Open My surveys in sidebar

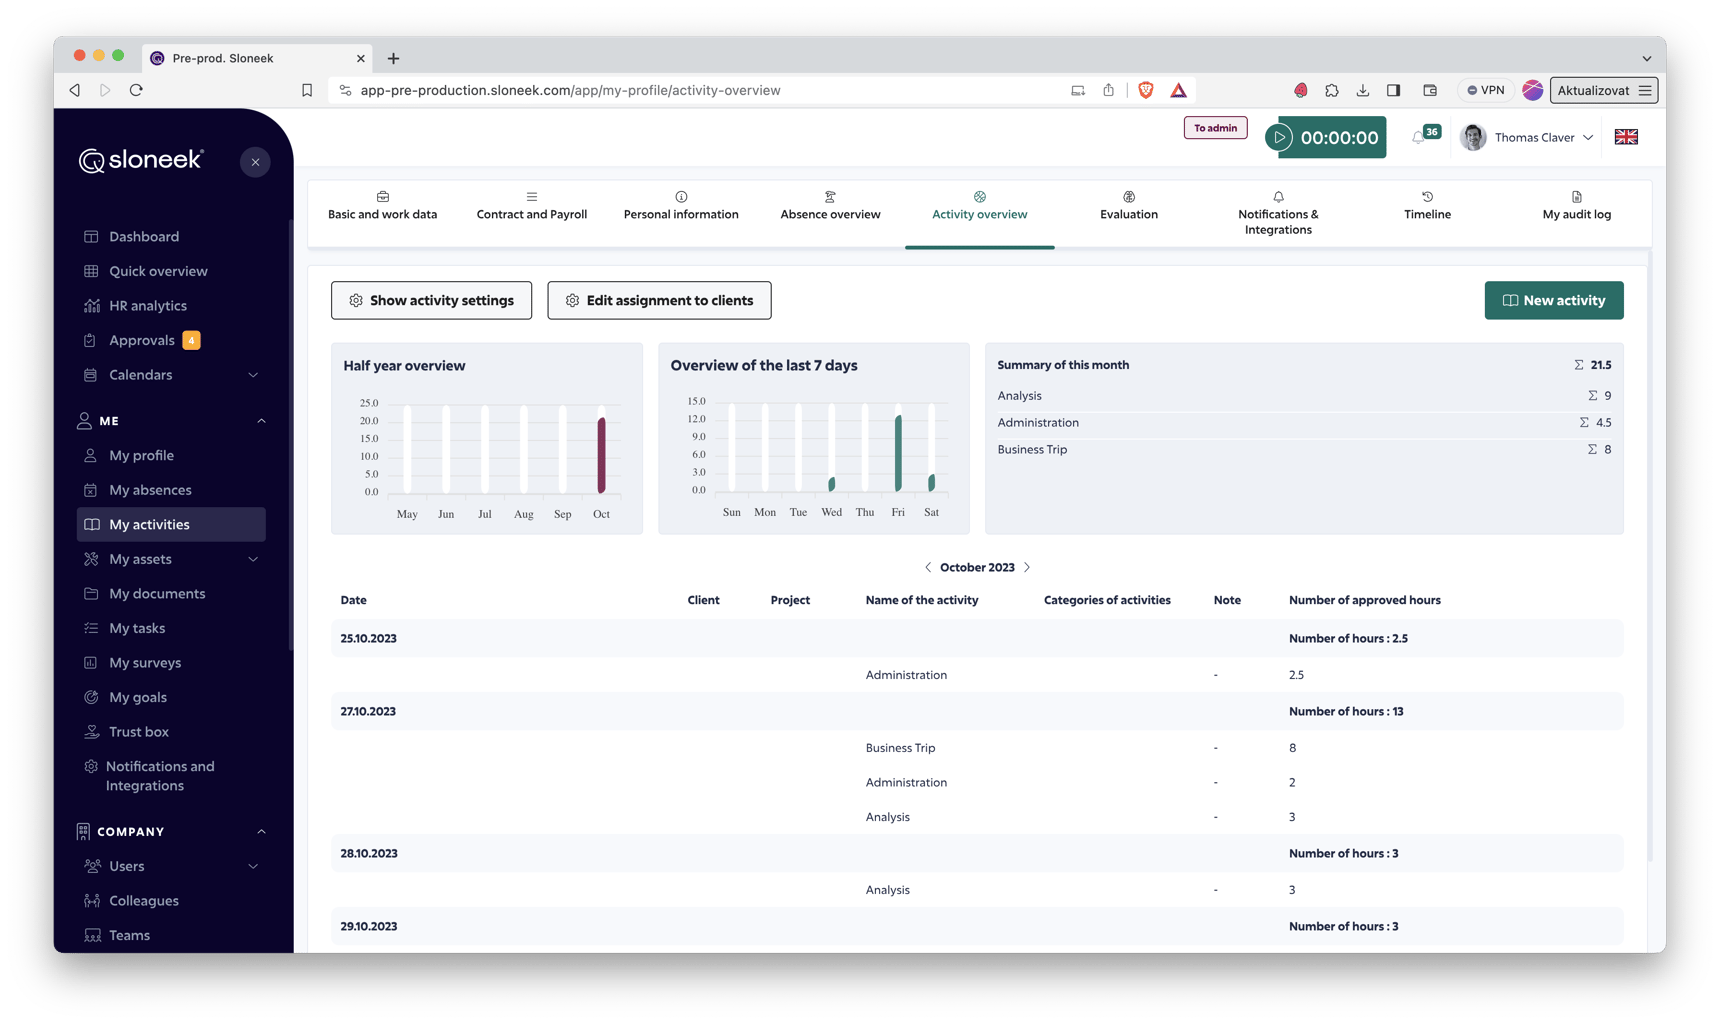pyautogui.click(x=145, y=662)
